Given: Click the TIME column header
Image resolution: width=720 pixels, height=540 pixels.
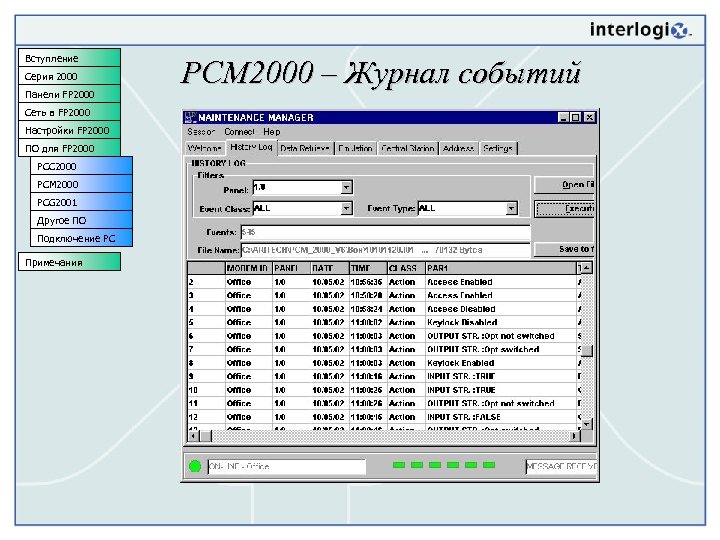Looking at the screenshot, I should pyautogui.click(x=368, y=268).
